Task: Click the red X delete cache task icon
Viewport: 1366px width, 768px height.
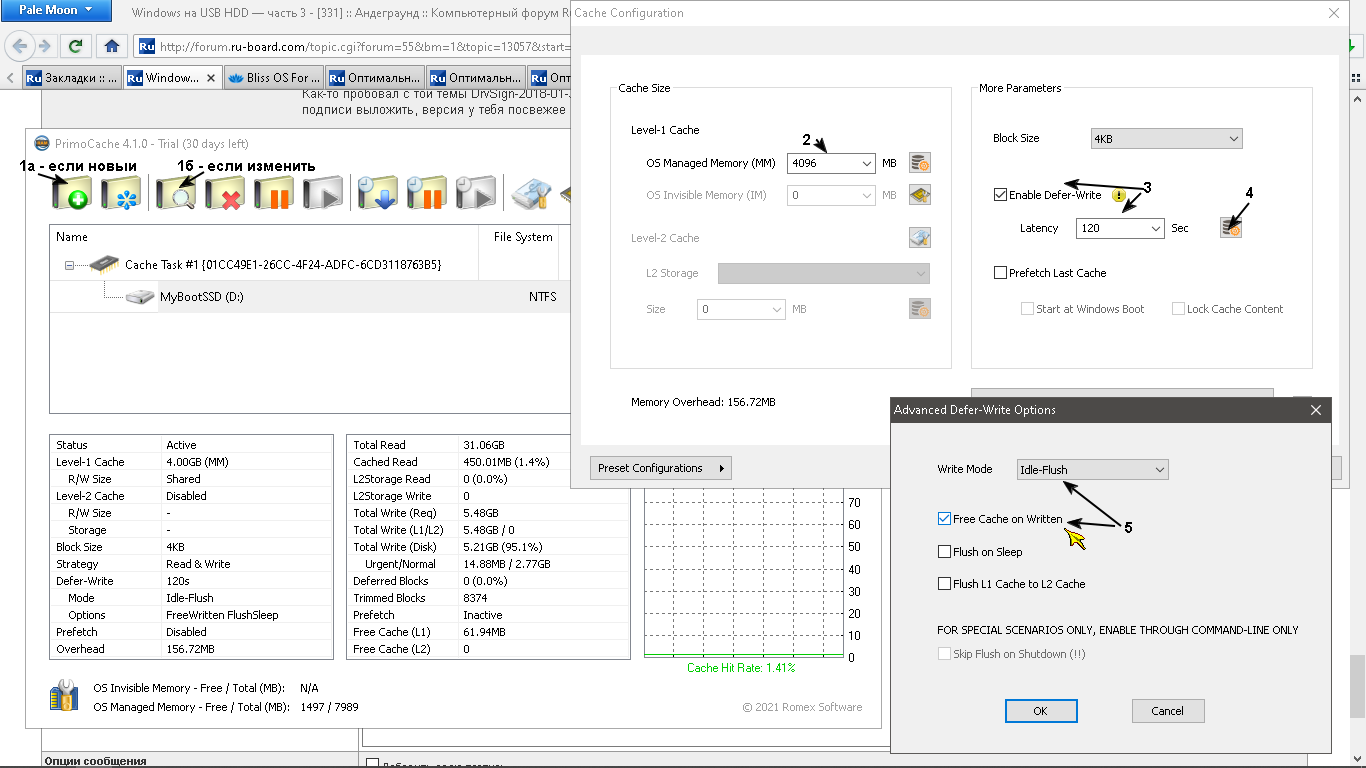Action: click(225, 192)
